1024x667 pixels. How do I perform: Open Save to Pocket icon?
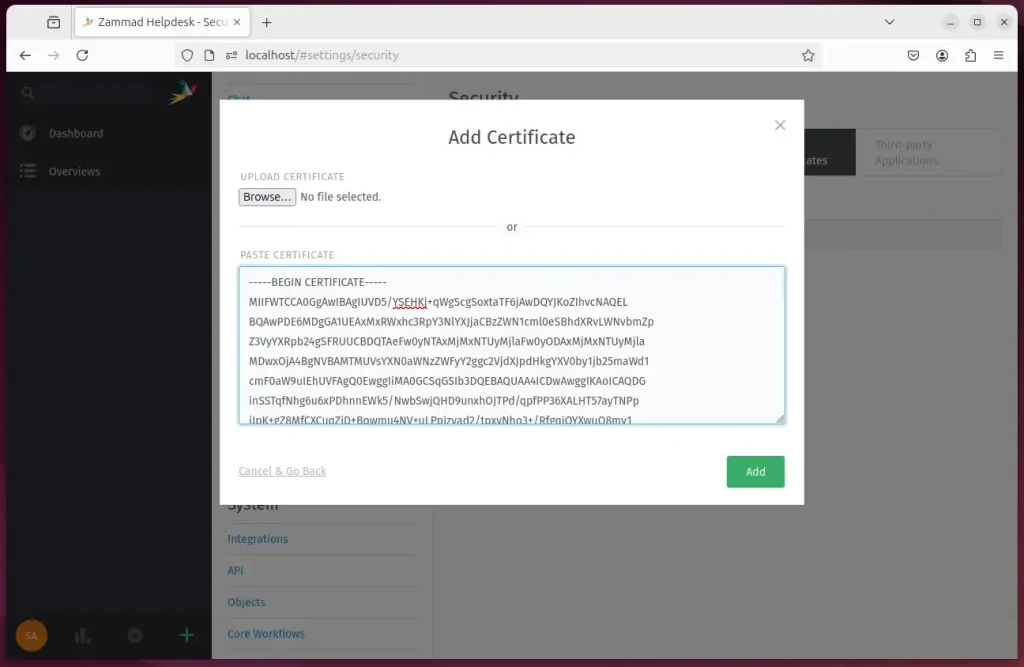pyautogui.click(x=913, y=56)
